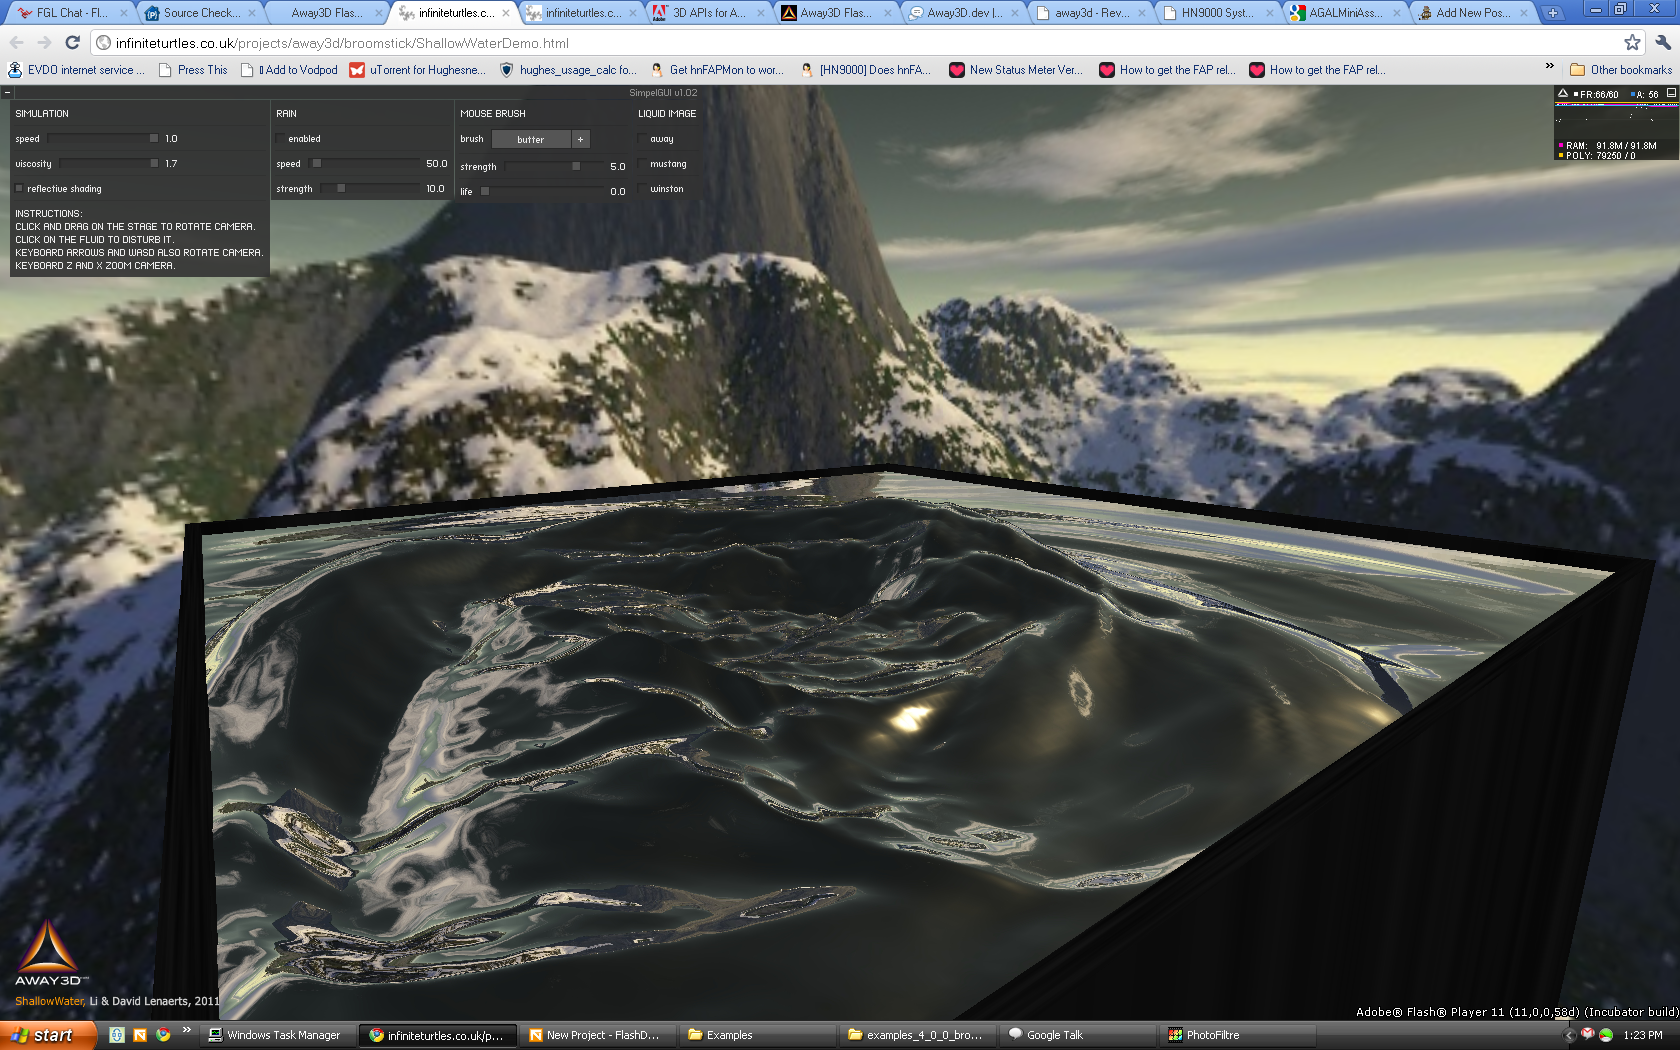Screen dimensions: 1680x1050
Task: Click the Away3D logo at bottom left
Action: click(x=48, y=953)
